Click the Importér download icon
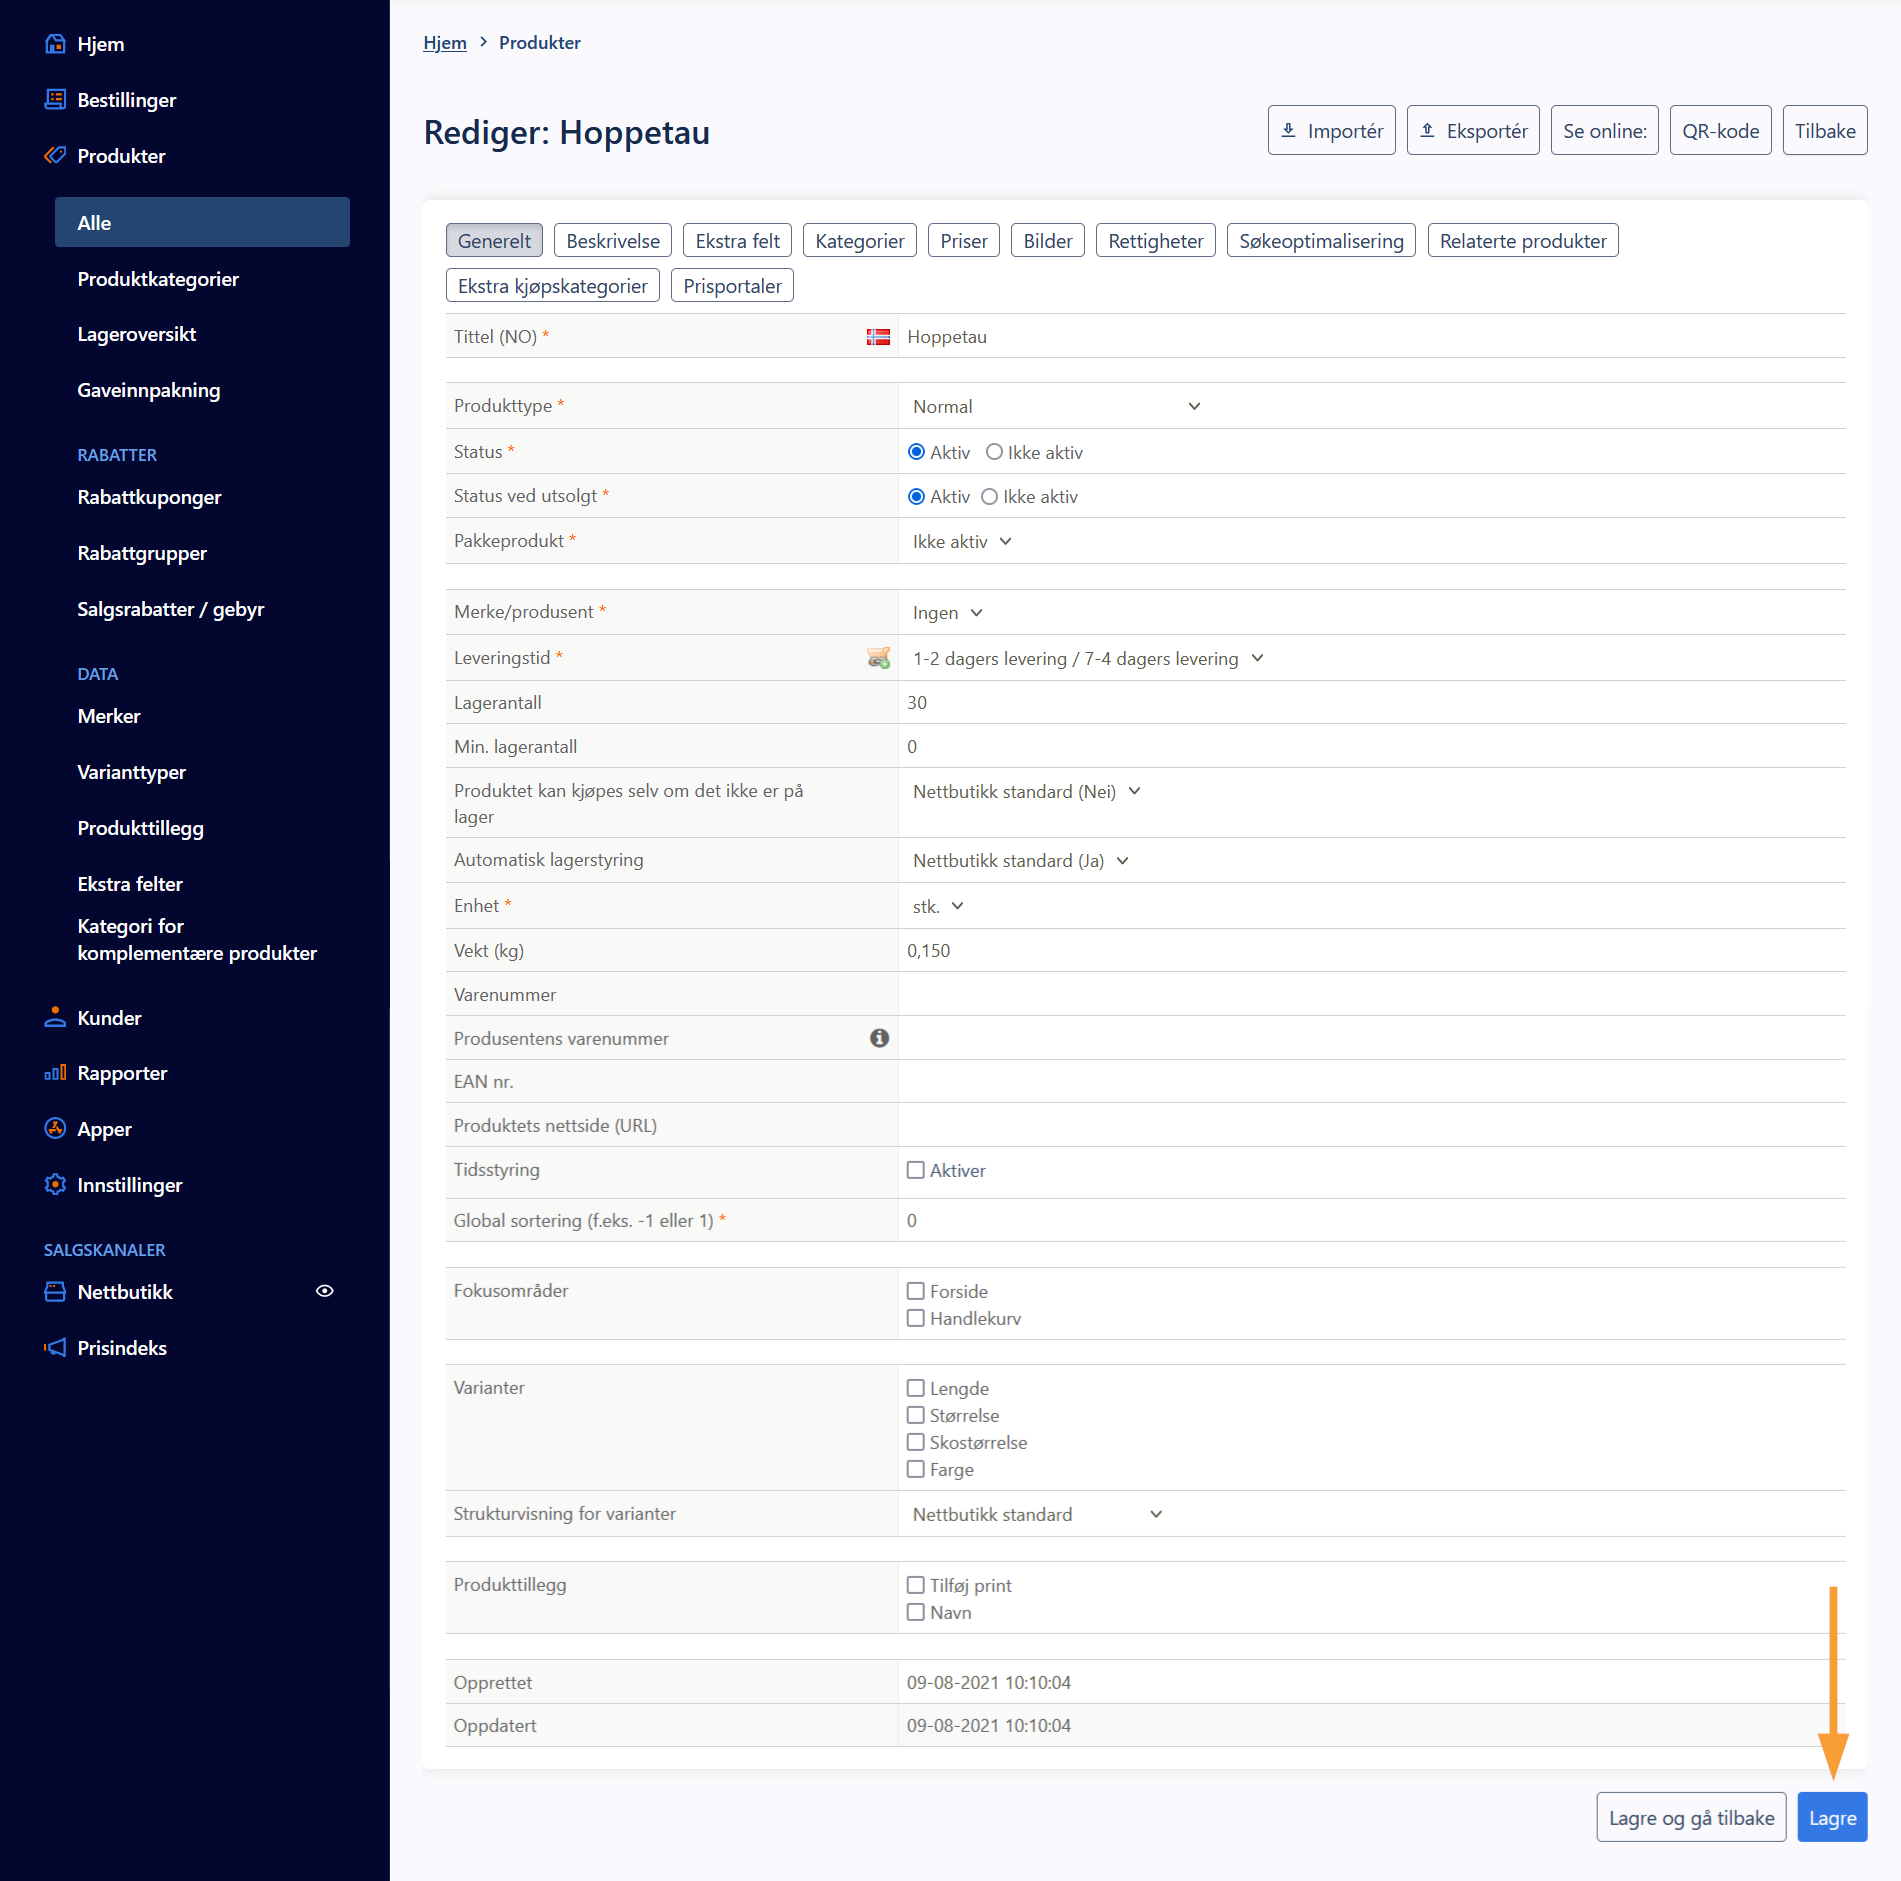 click(x=1289, y=130)
